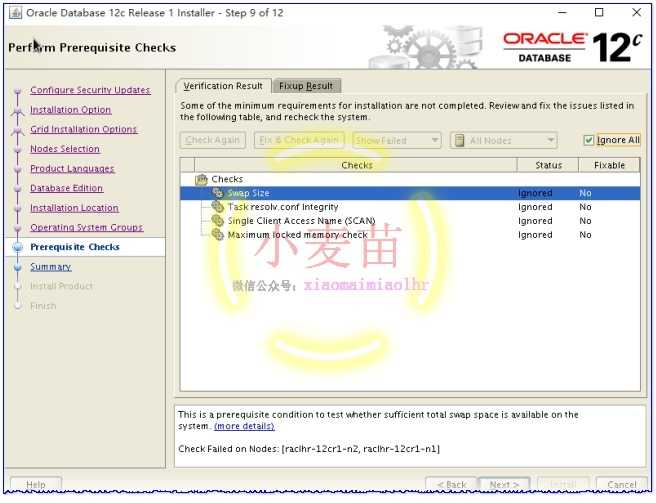Viewport: 656px width, 503px height.
Task: Click the Single Client Access Name icon
Action: pos(217,221)
